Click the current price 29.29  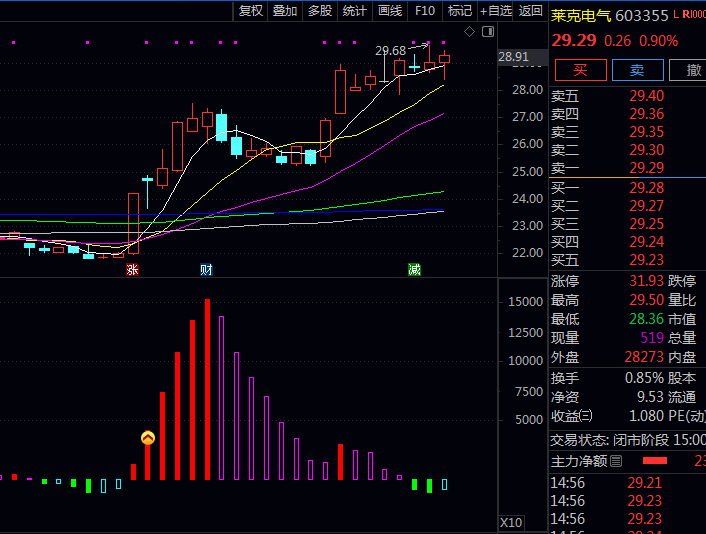(574, 41)
